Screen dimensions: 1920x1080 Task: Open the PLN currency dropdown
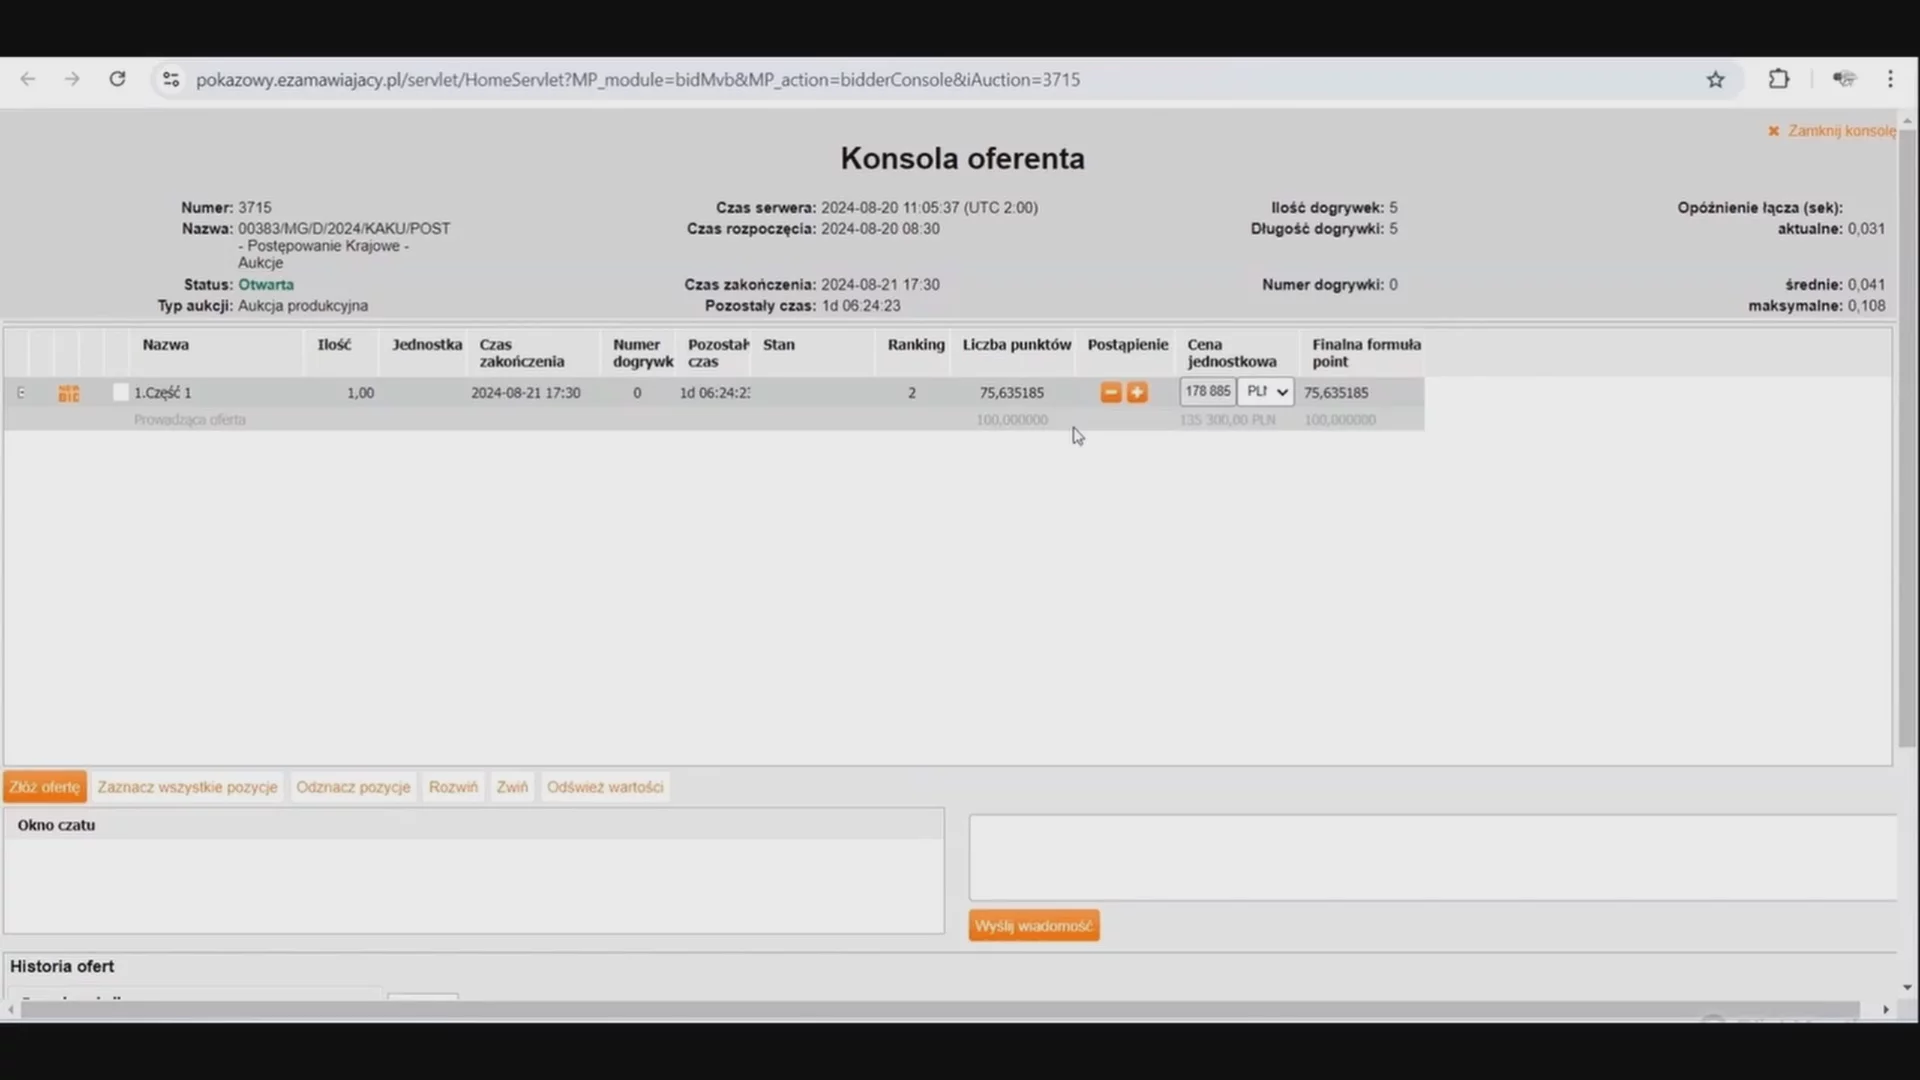coord(1266,392)
